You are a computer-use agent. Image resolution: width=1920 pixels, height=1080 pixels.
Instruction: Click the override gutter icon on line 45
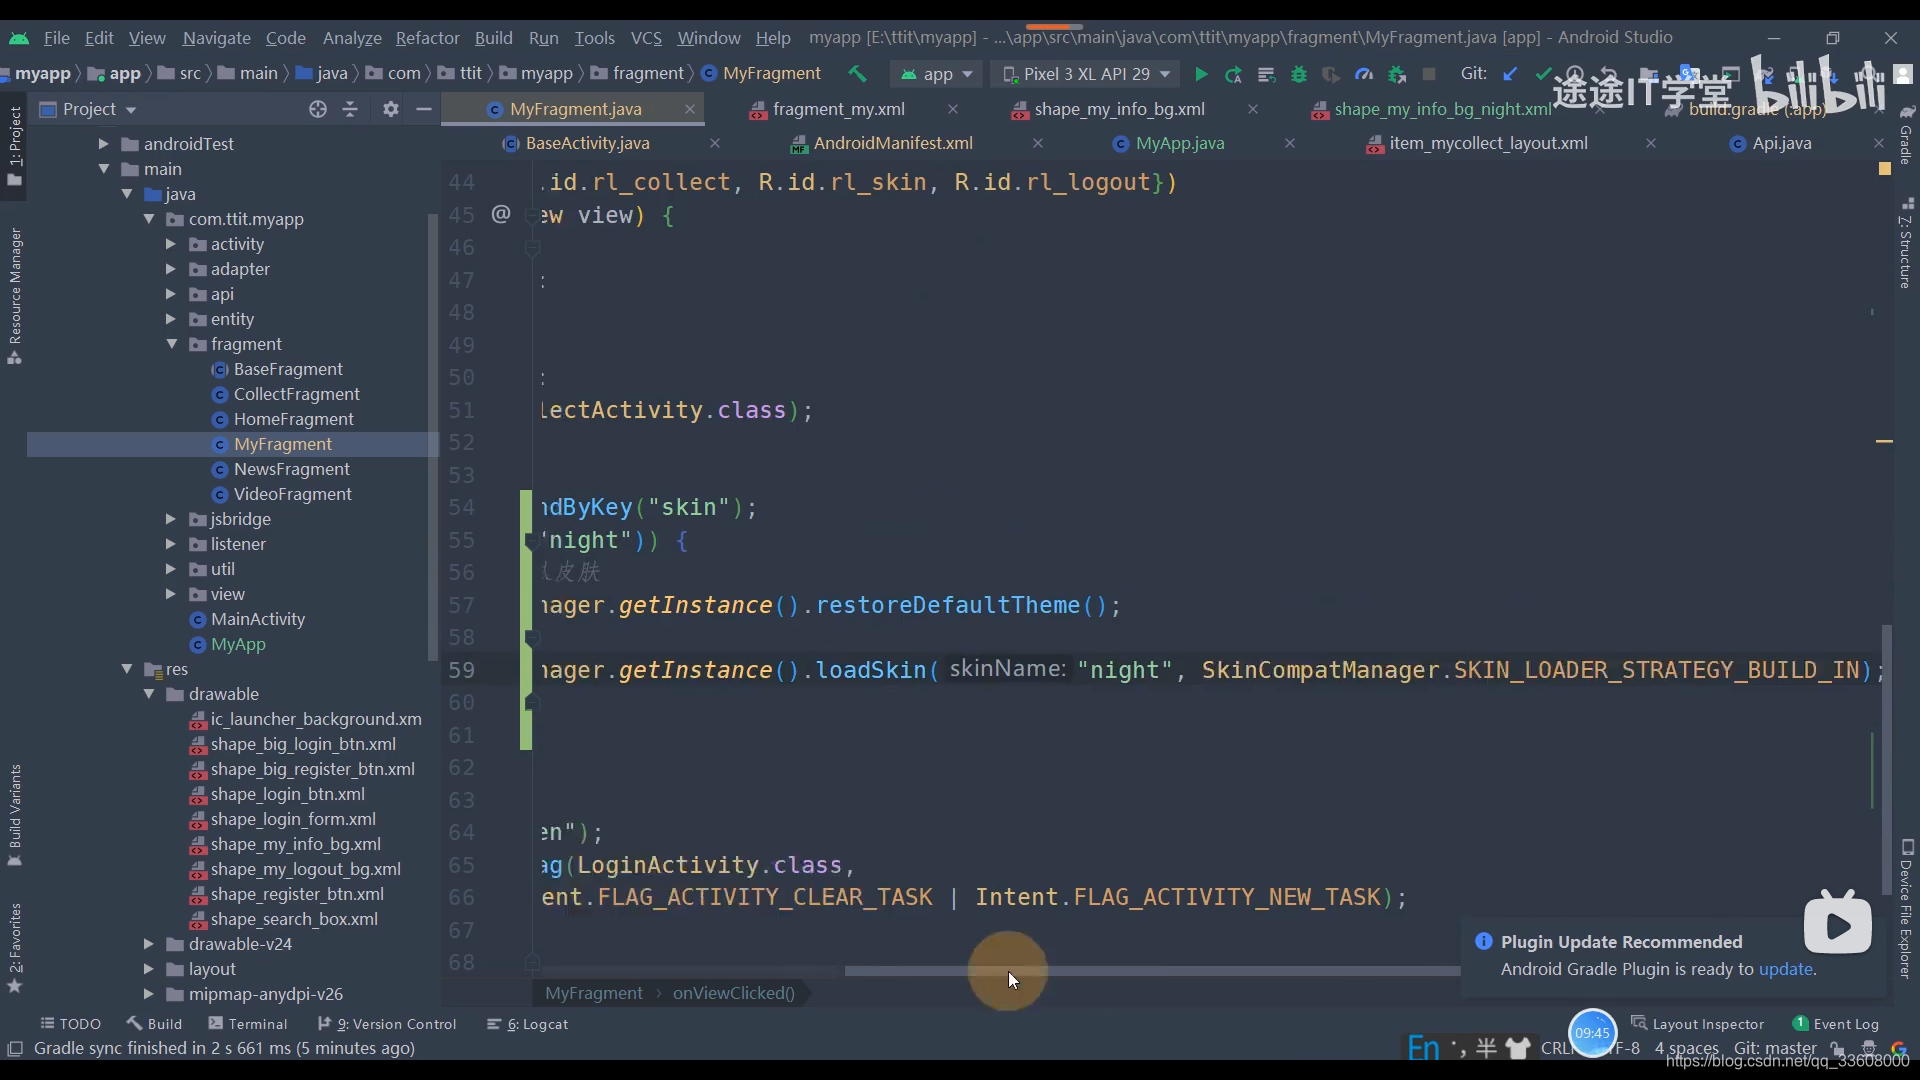(x=501, y=214)
